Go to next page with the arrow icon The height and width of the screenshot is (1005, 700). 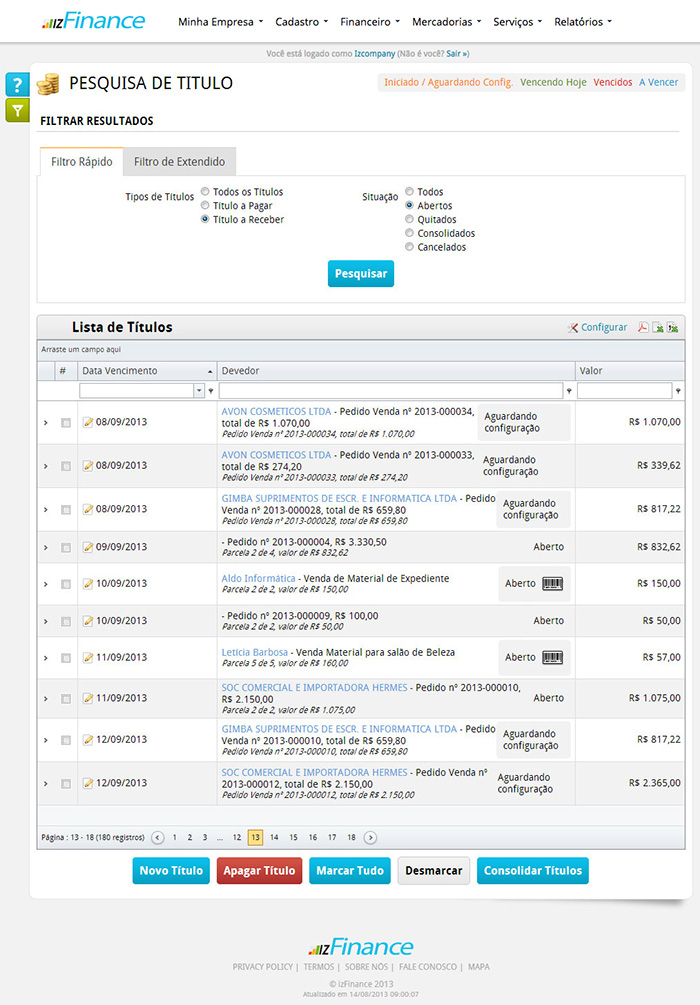point(371,837)
